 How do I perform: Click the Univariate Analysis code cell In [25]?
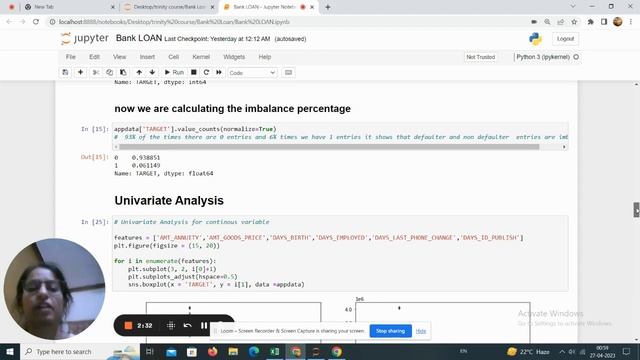pyautogui.click(x=340, y=253)
